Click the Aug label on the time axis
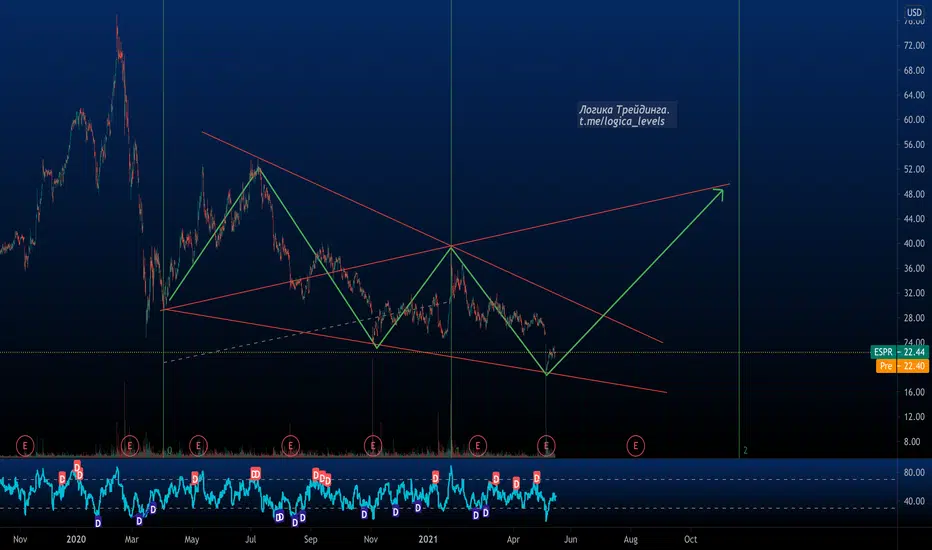The height and width of the screenshot is (550, 932). pyautogui.click(x=630, y=539)
